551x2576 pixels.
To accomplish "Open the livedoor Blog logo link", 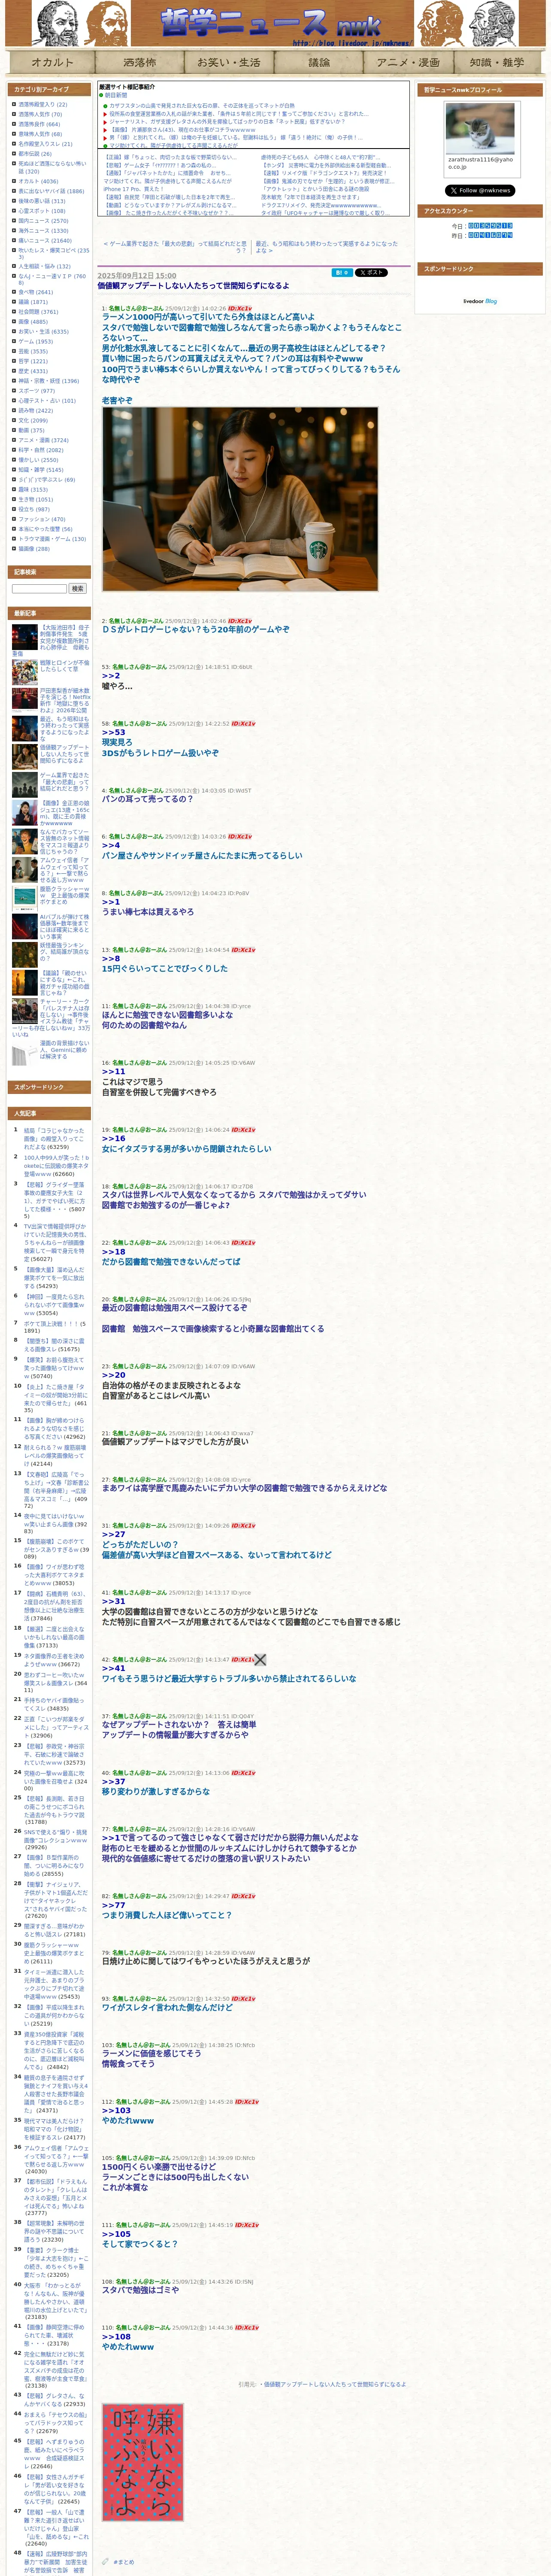I will point(480,301).
